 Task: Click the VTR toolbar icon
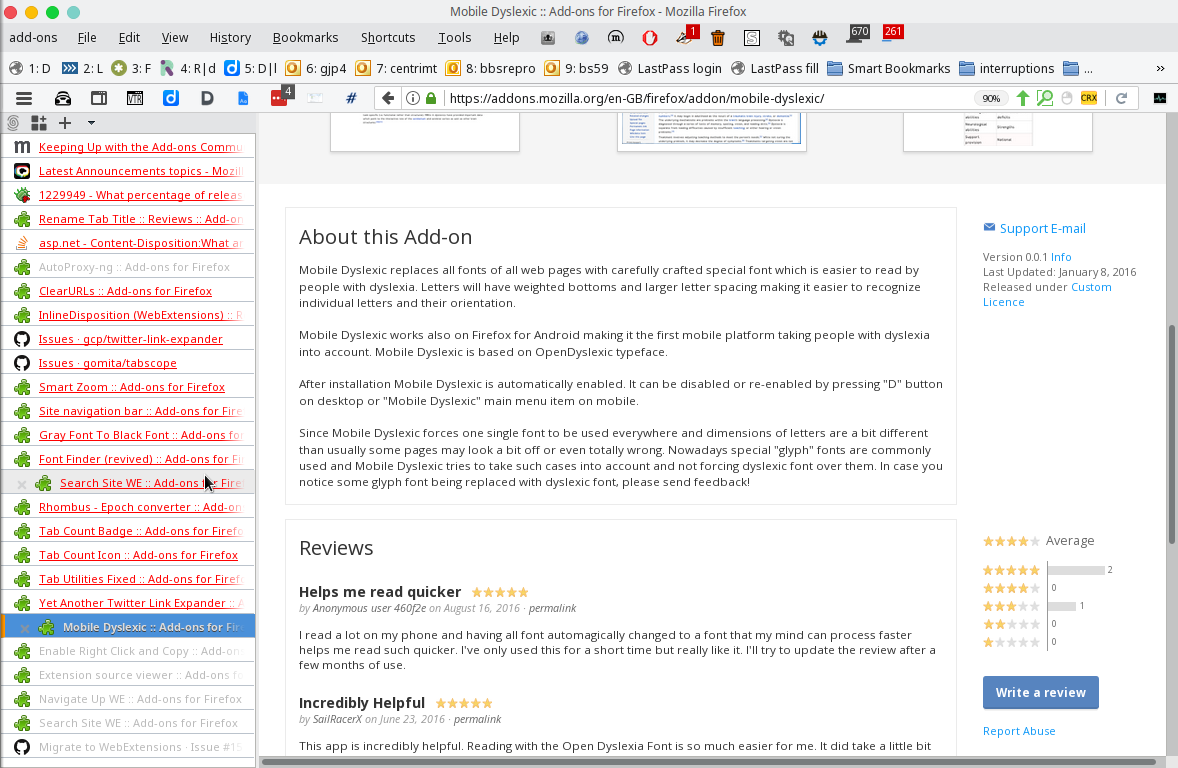point(134,98)
